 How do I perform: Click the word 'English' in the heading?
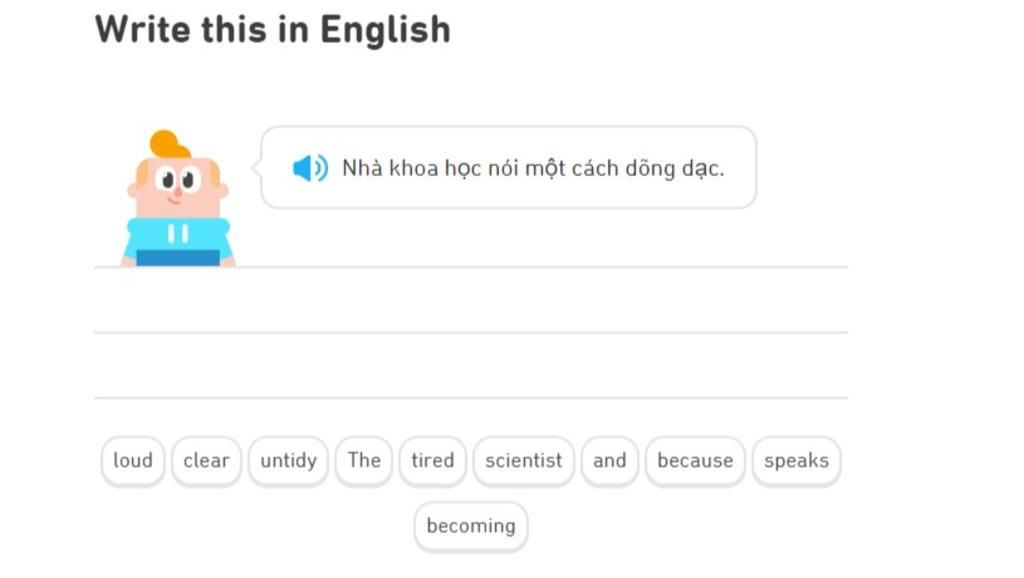pos(385,30)
